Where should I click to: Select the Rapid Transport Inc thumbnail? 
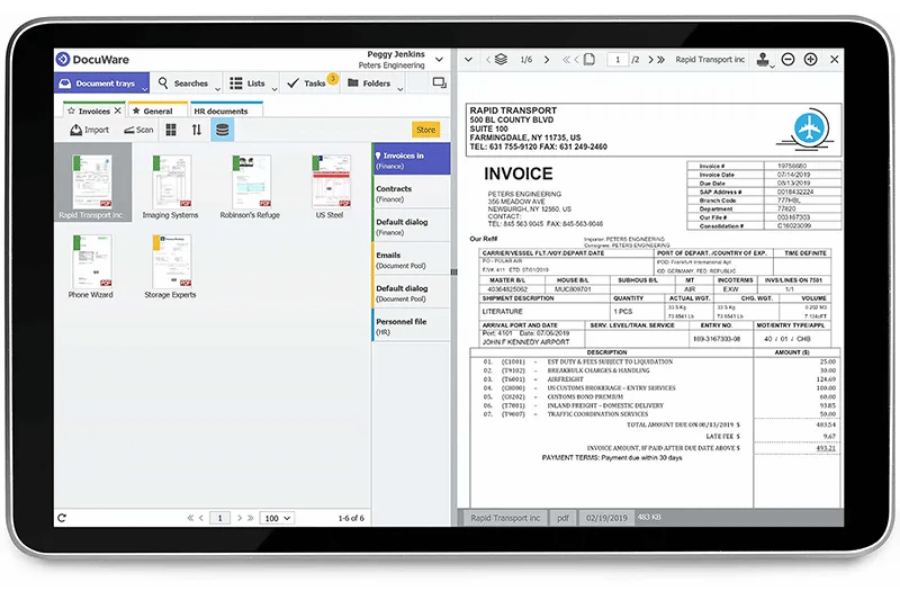[x=92, y=183]
